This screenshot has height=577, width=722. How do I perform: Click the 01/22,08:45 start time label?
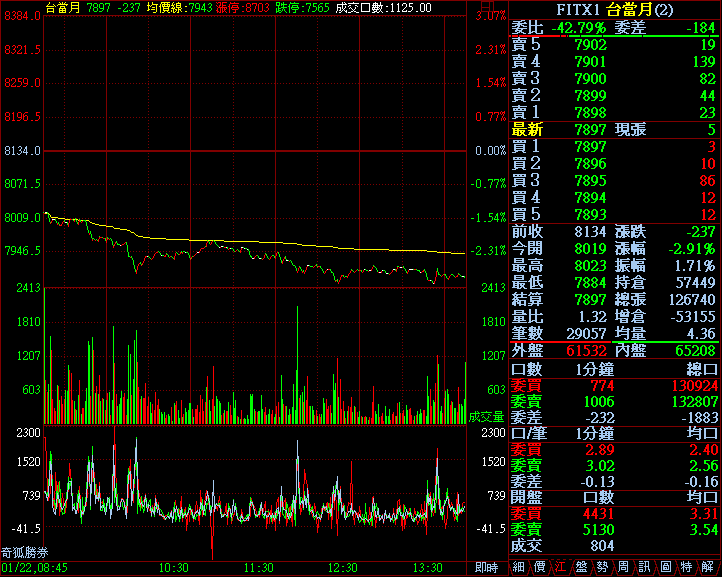(35, 568)
